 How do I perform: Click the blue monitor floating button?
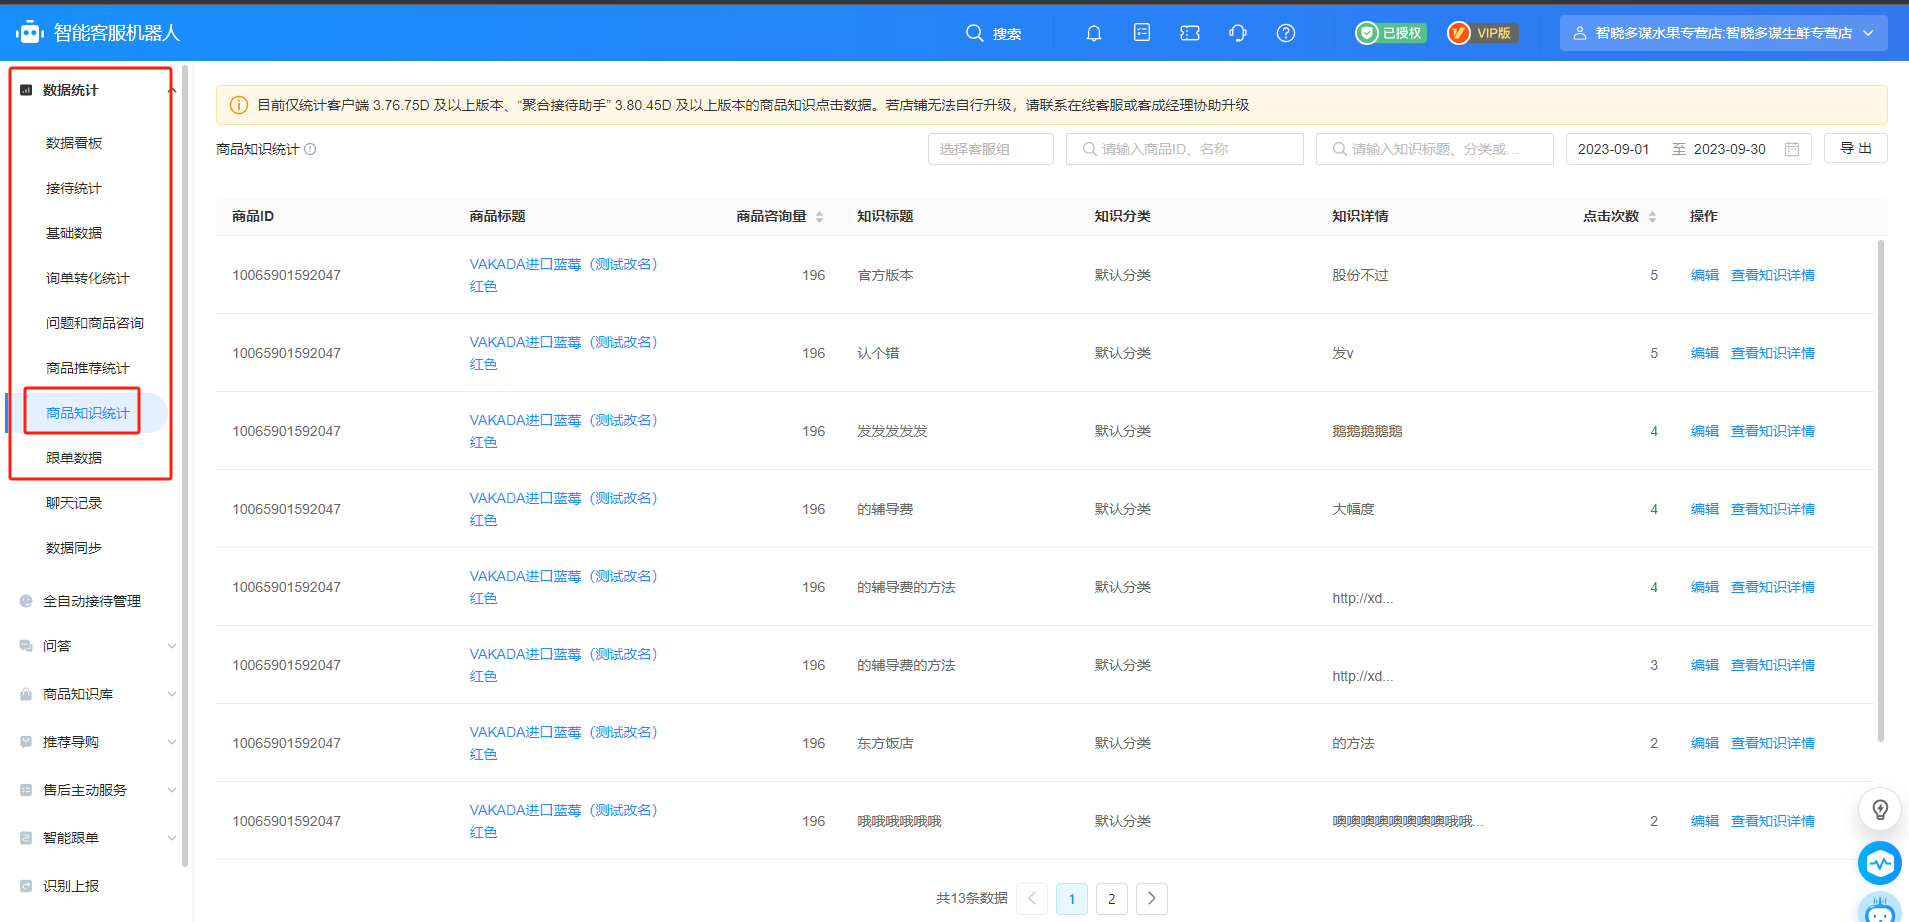(1880, 863)
